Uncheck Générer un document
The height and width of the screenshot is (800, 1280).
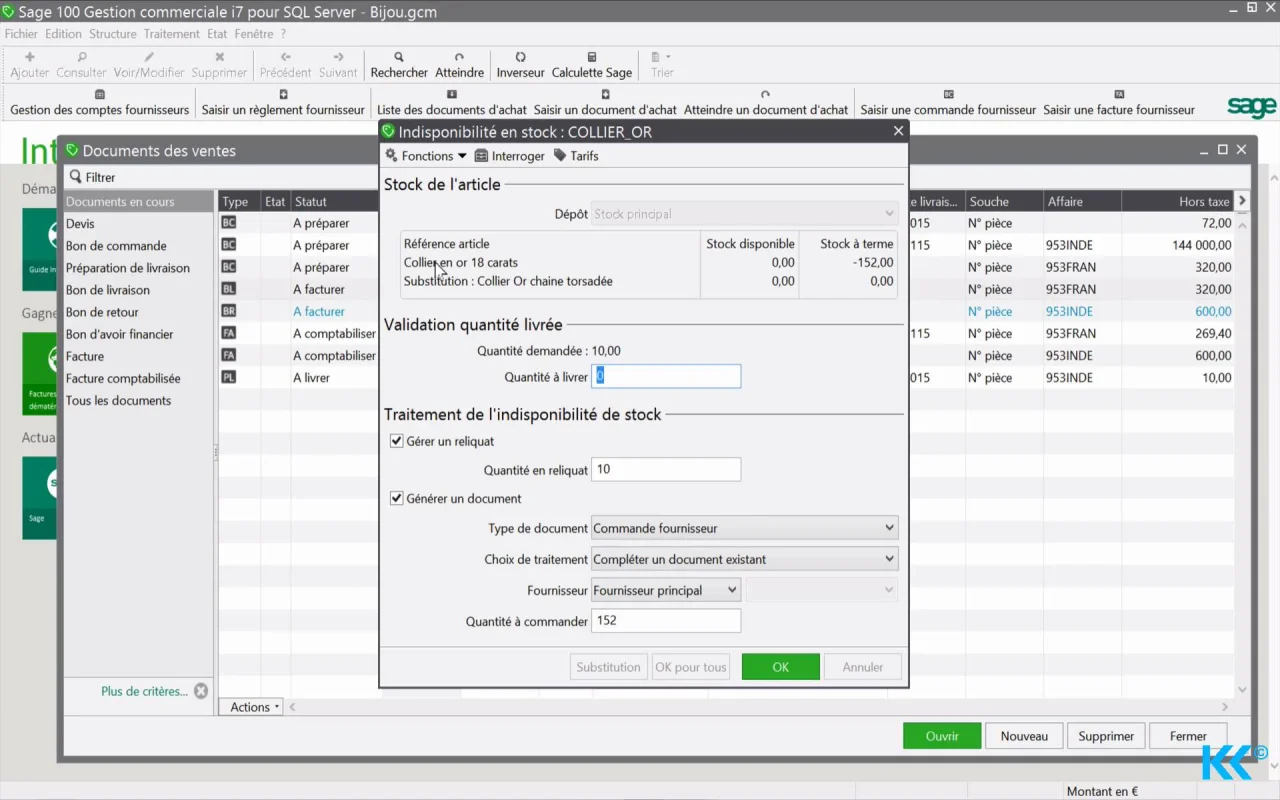(397, 498)
